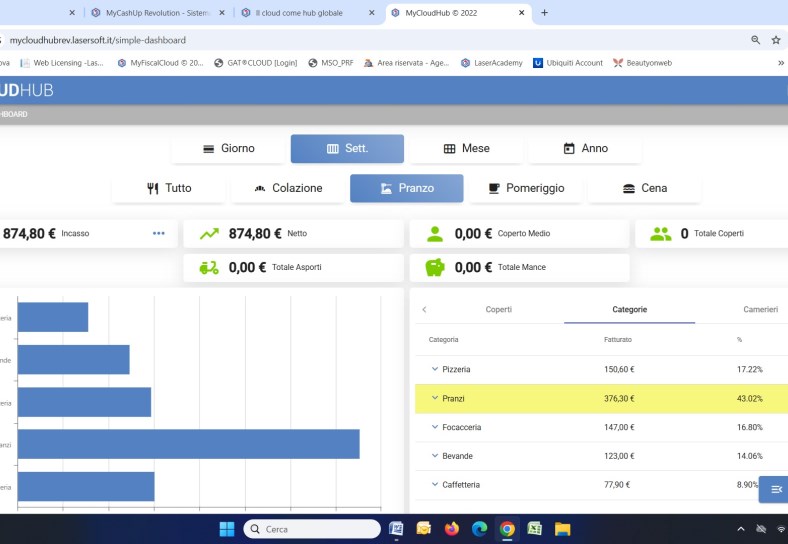Expand the Pizzeria category row
The image size is (788, 544).
click(435, 370)
